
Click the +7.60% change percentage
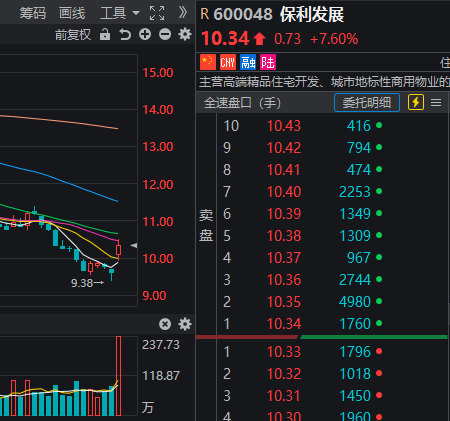(x=334, y=39)
